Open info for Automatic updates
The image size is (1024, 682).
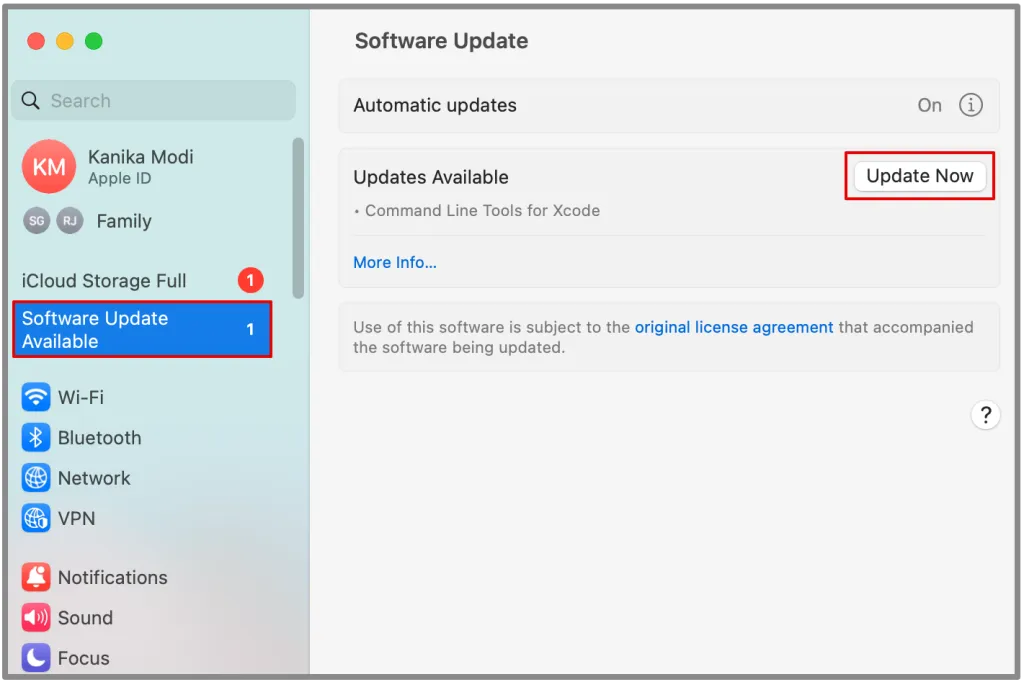coord(970,105)
